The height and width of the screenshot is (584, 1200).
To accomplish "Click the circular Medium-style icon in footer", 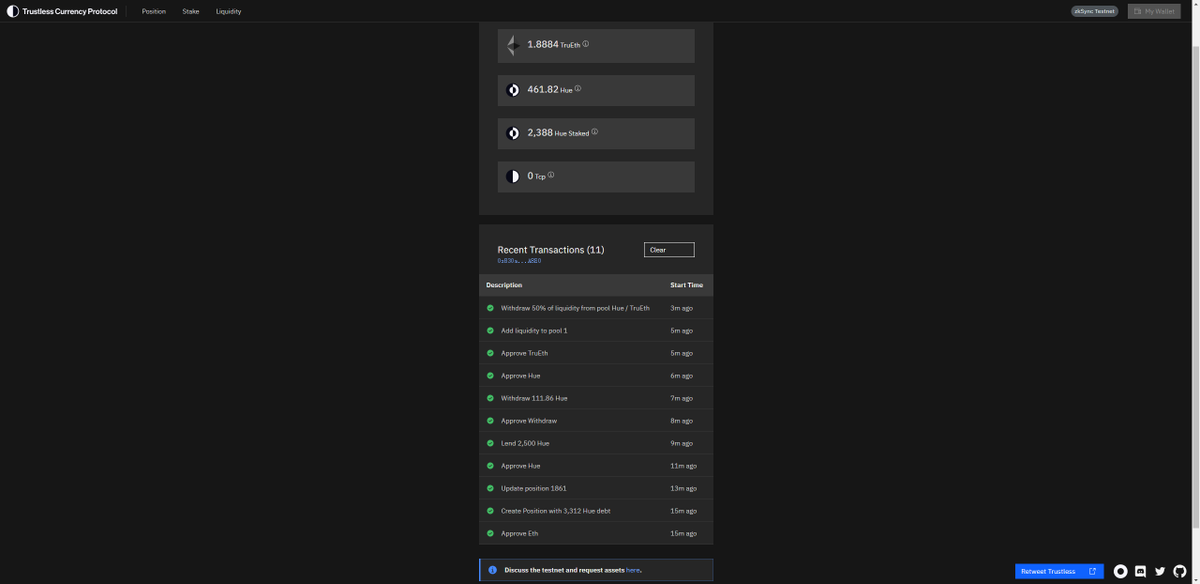I will point(1120,571).
